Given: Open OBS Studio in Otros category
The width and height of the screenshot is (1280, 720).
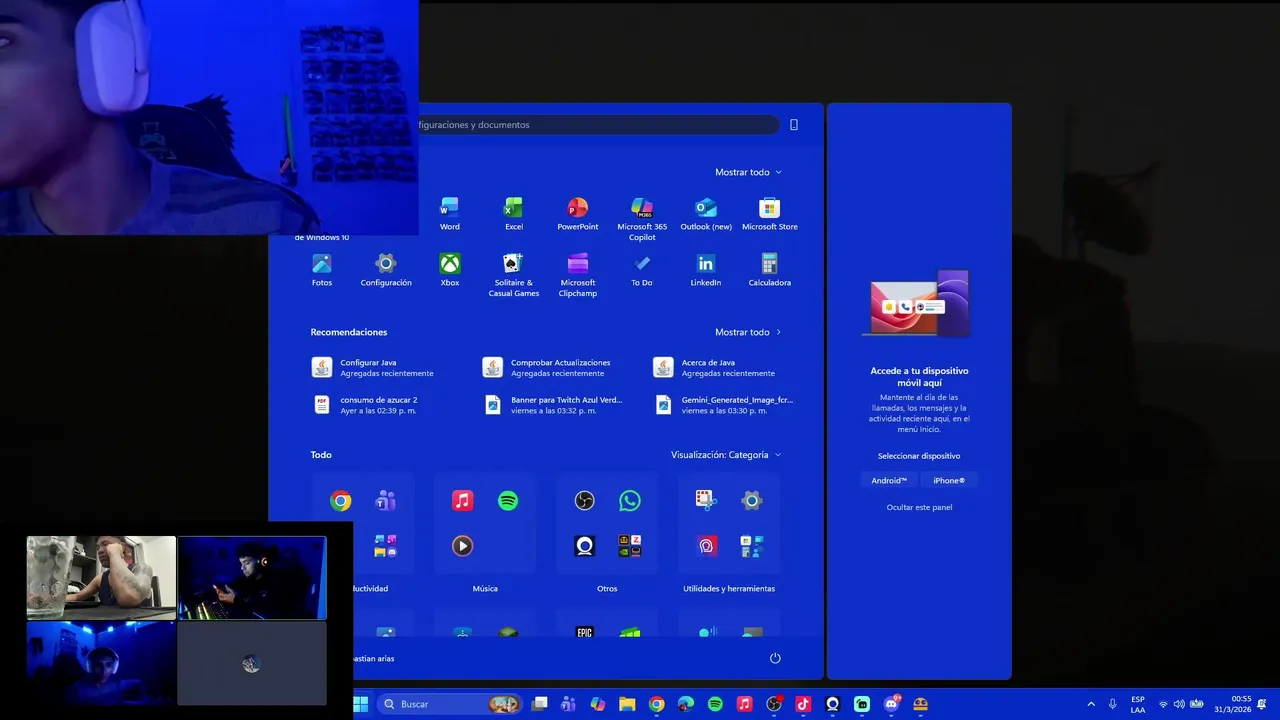Looking at the screenshot, I should tap(585, 501).
